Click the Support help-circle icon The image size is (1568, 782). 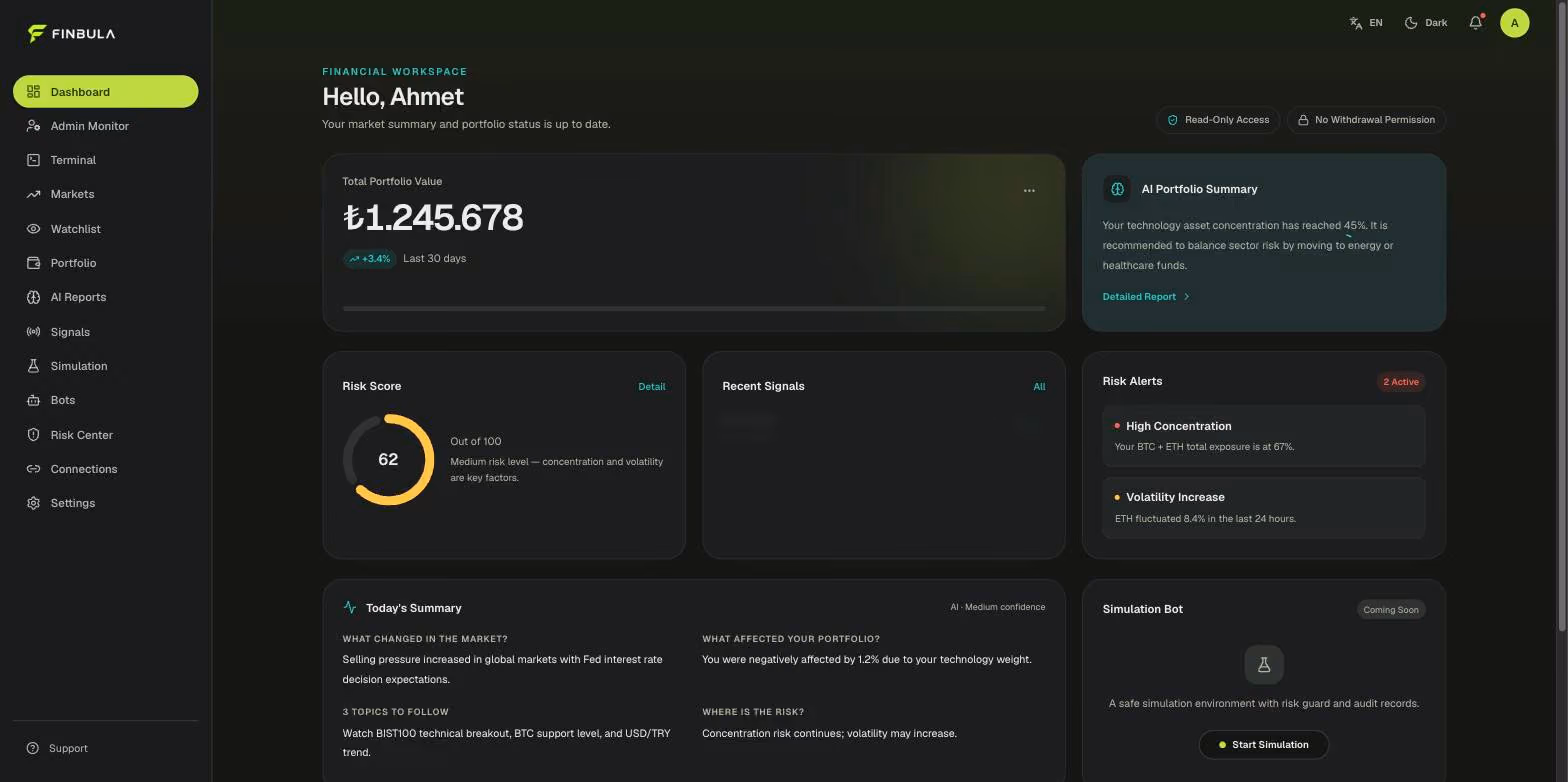click(x=33, y=748)
